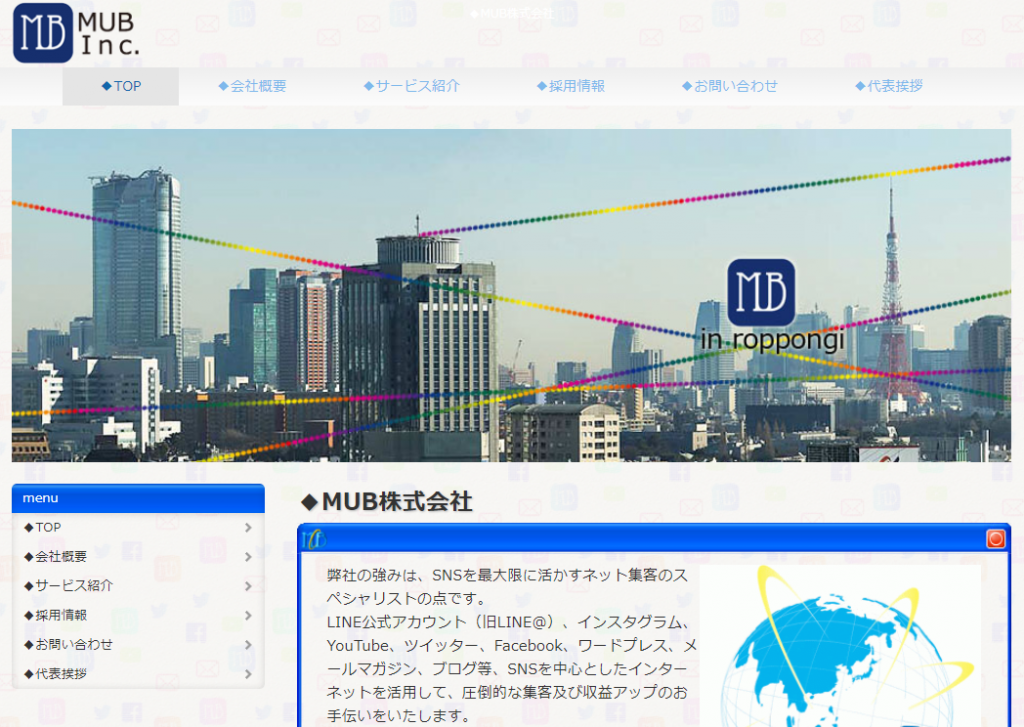Image resolution: width=1024 pixels, height=727 pixels.
Task: Select サービス紹介 in the sidebar menu
Action: coord(138,586)
